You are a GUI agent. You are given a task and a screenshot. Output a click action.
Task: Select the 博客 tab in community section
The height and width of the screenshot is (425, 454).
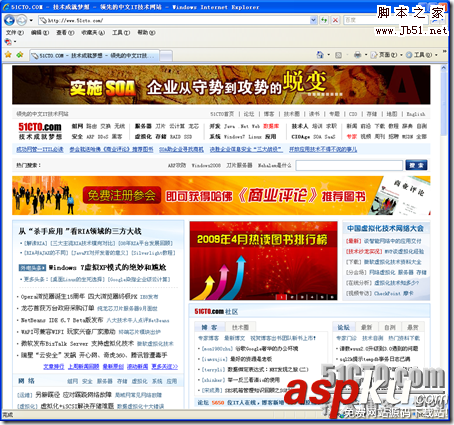tap(209, 328)
